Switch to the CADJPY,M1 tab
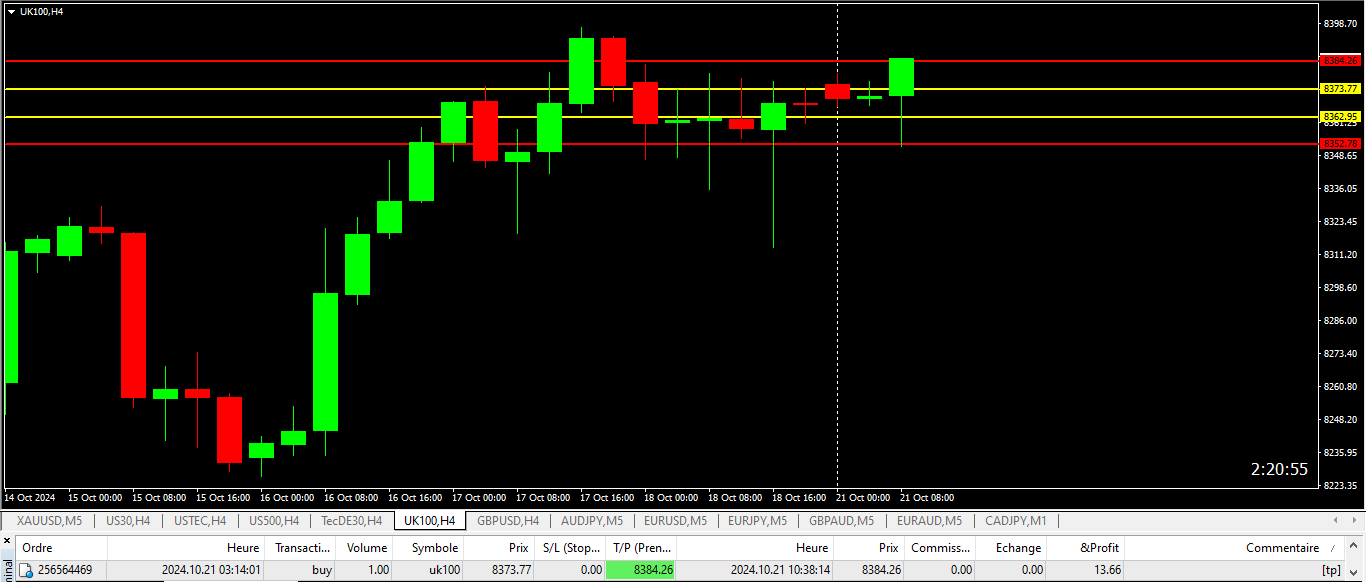Viewport: 1366px width, 582px height. click(x=1016, y=521)
